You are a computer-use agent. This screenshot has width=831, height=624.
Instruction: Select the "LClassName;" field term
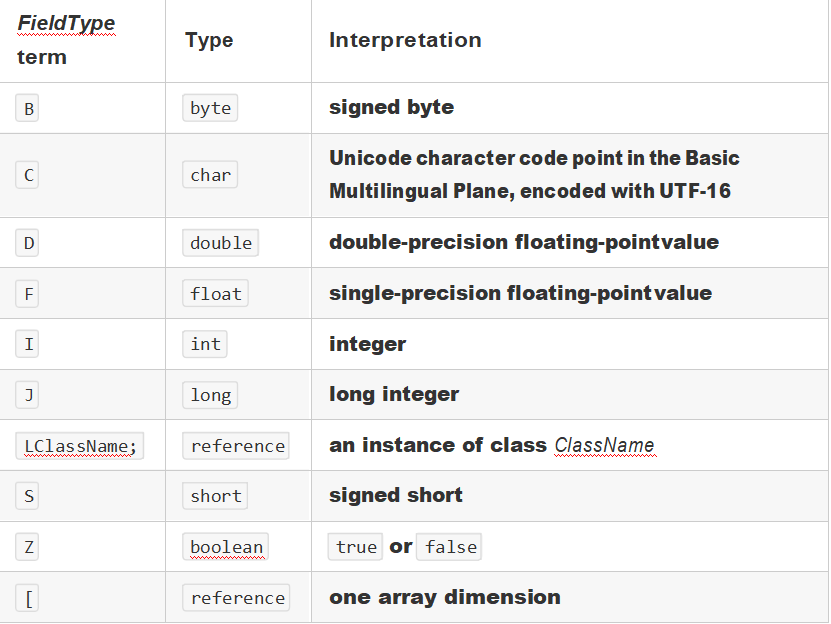coord(79,446)
